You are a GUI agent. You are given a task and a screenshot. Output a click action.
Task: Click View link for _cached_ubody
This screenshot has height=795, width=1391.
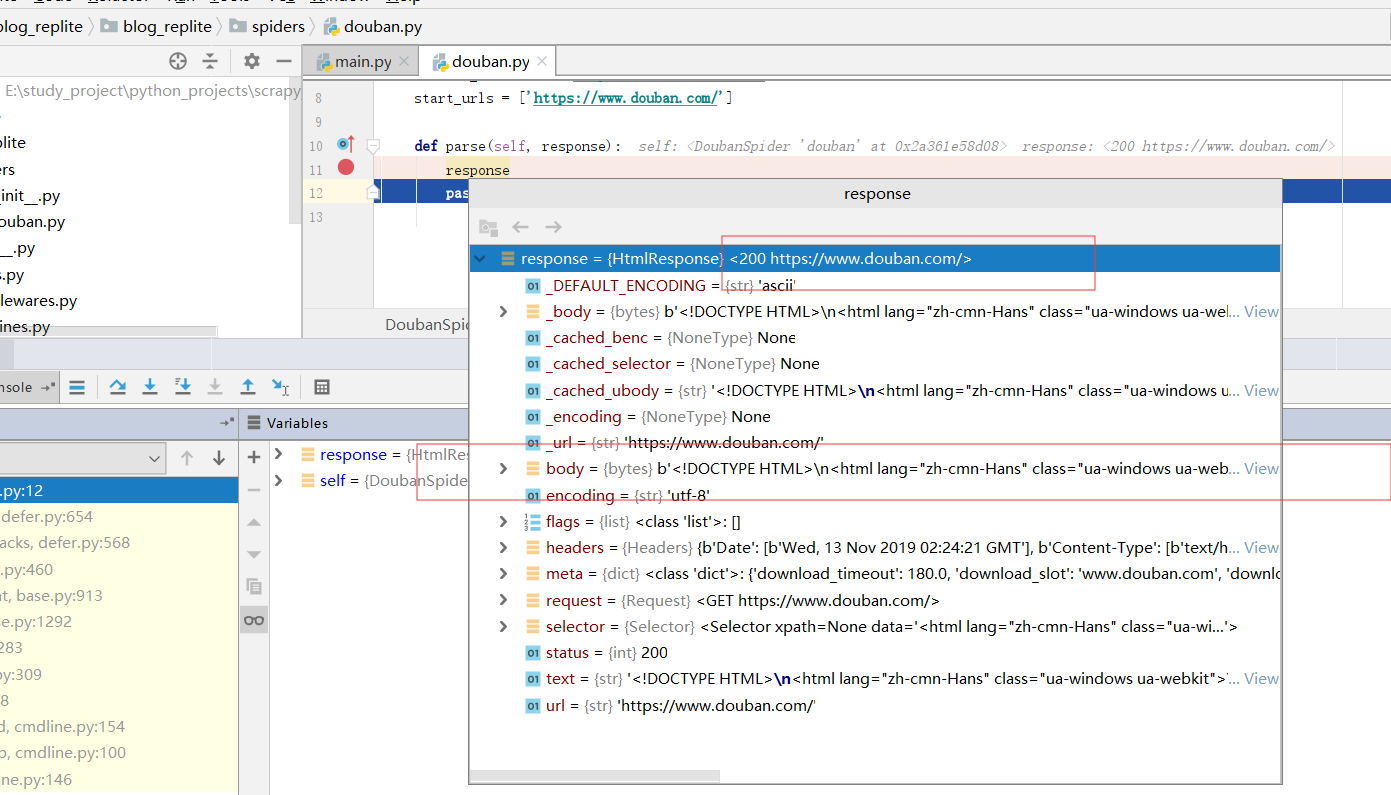[x=1260, y=391]
